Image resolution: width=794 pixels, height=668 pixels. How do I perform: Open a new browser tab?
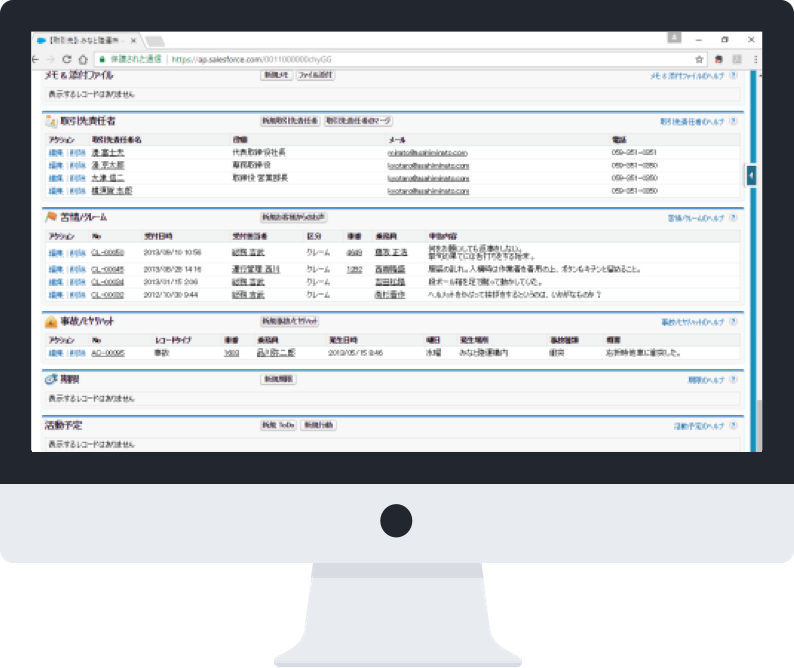tap(155, 41)
